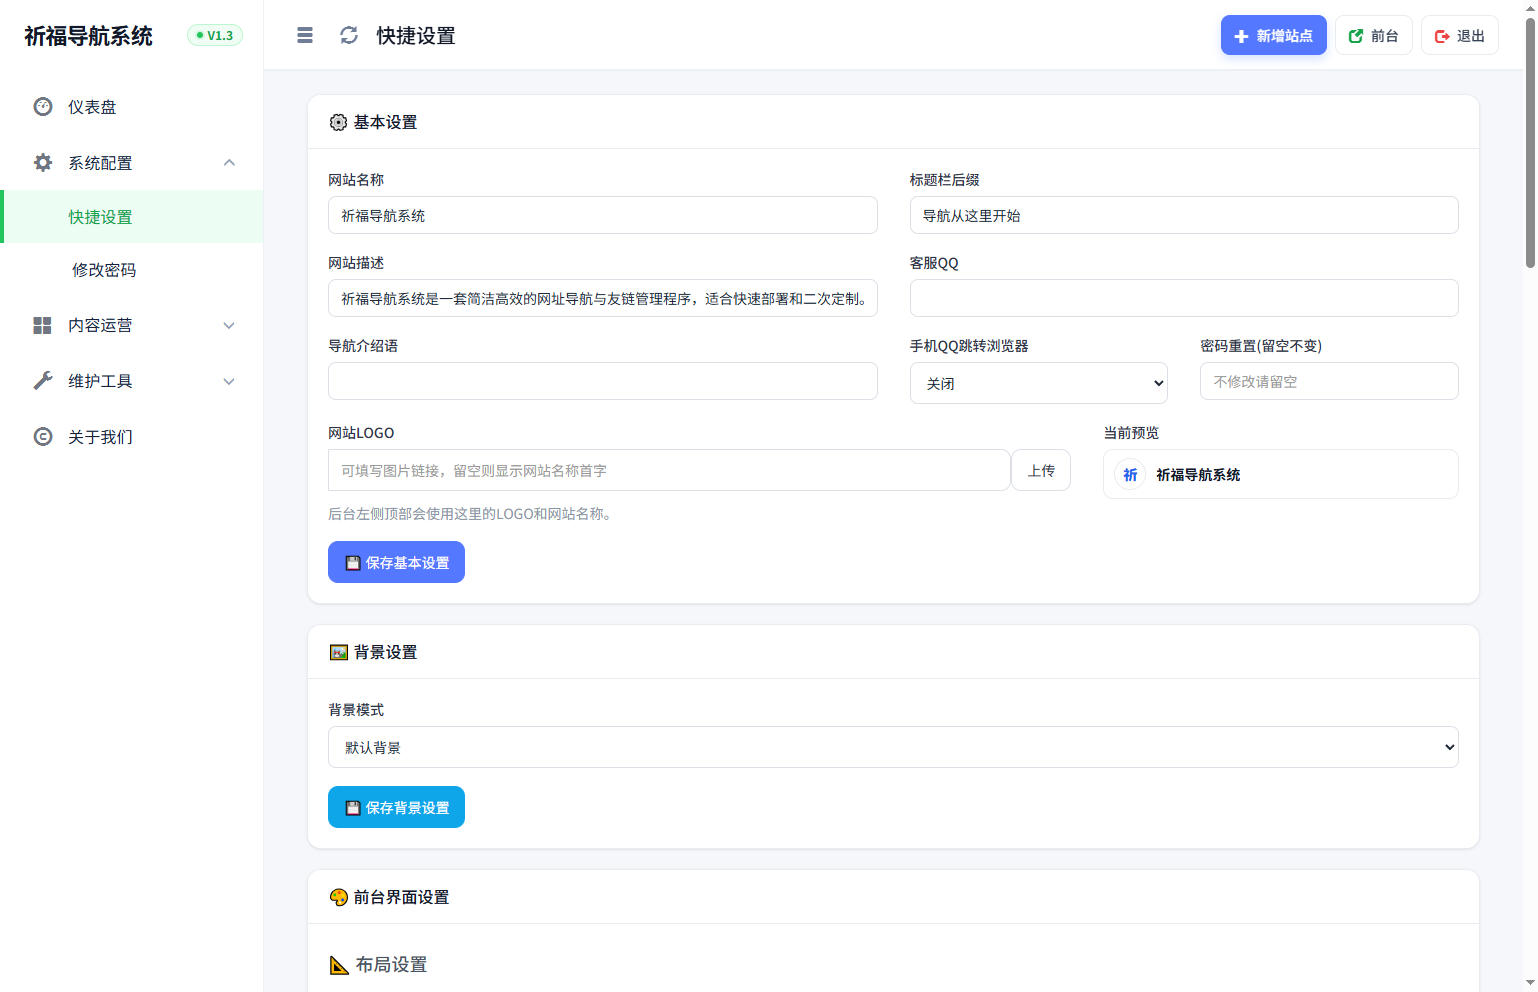Click the system config gear icon
The height and width of the screenshot is (992, 1538).
(43, 163)
